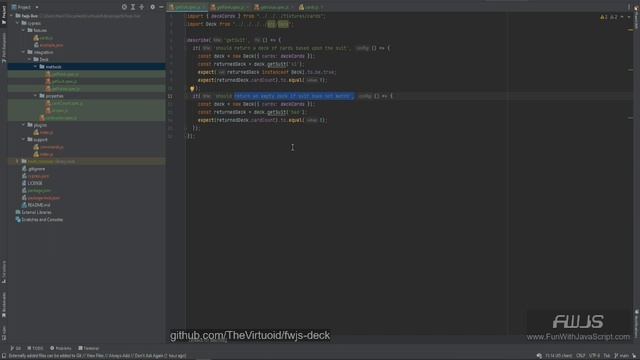This screenshot has height=360, width=640.
Task: Open the Structure side stripe button
Action: click(4, 272)
